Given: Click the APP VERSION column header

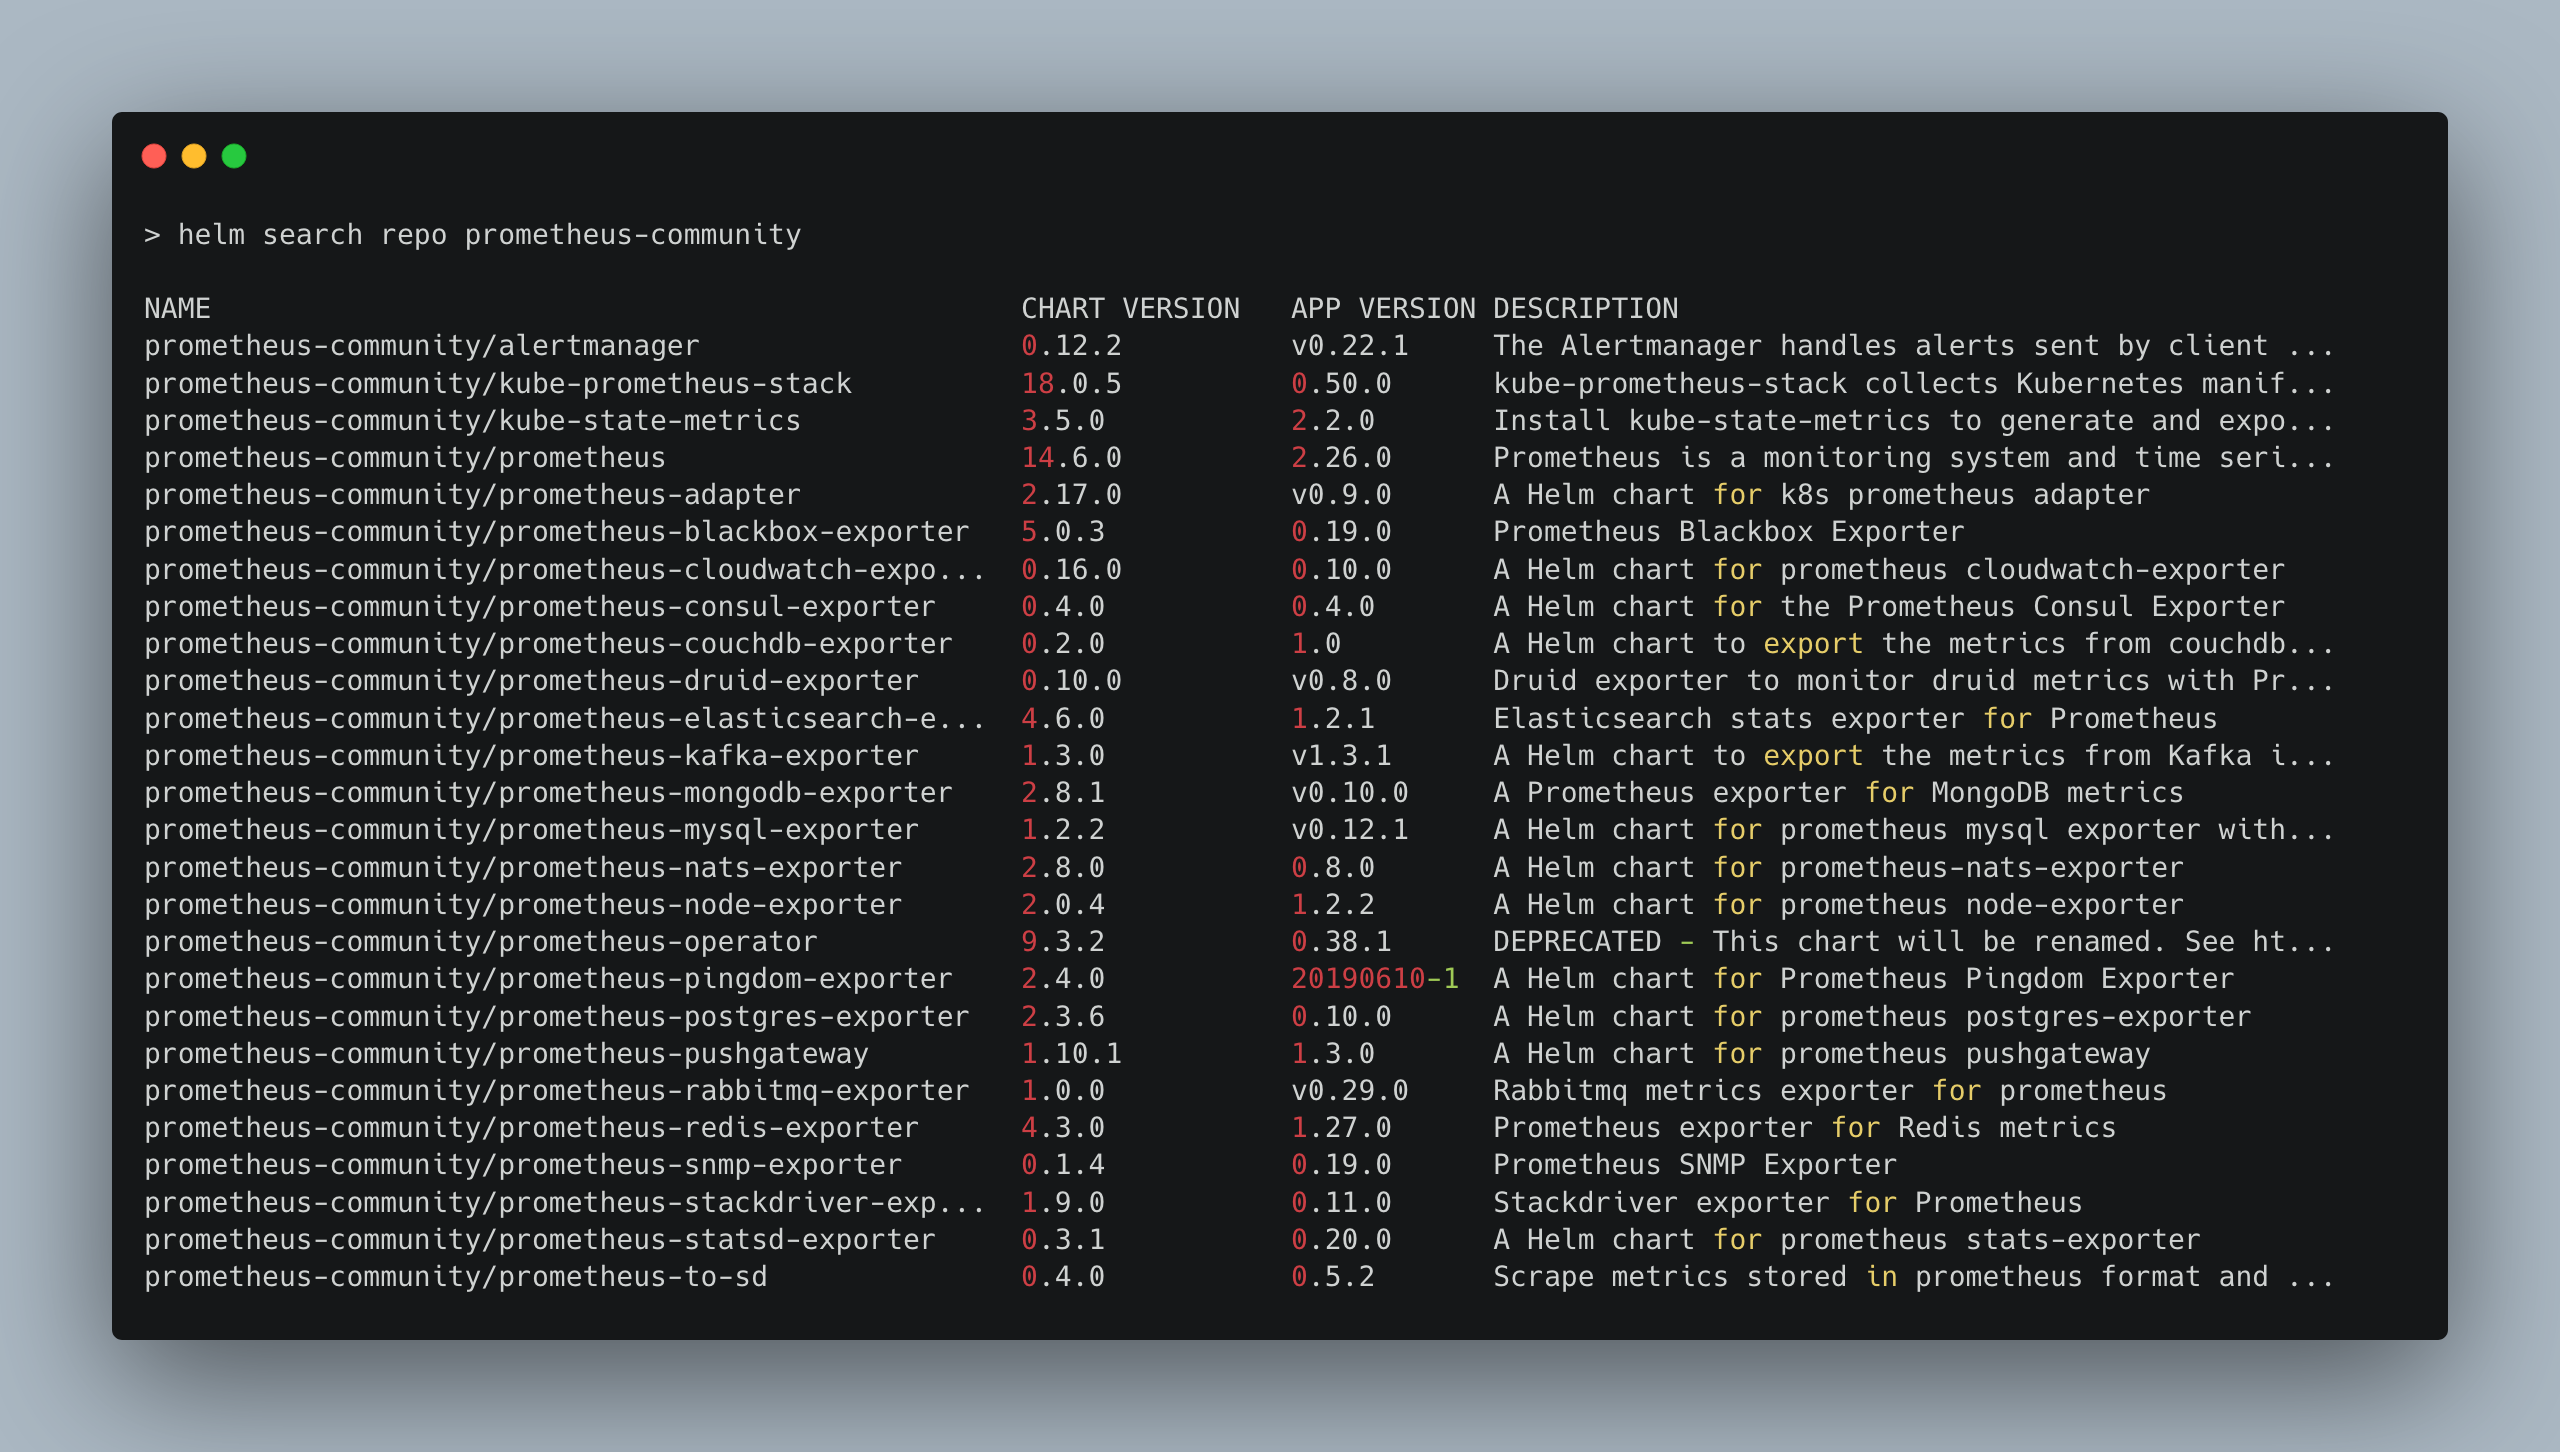Looking at the screenshot, I should 1382,308.
